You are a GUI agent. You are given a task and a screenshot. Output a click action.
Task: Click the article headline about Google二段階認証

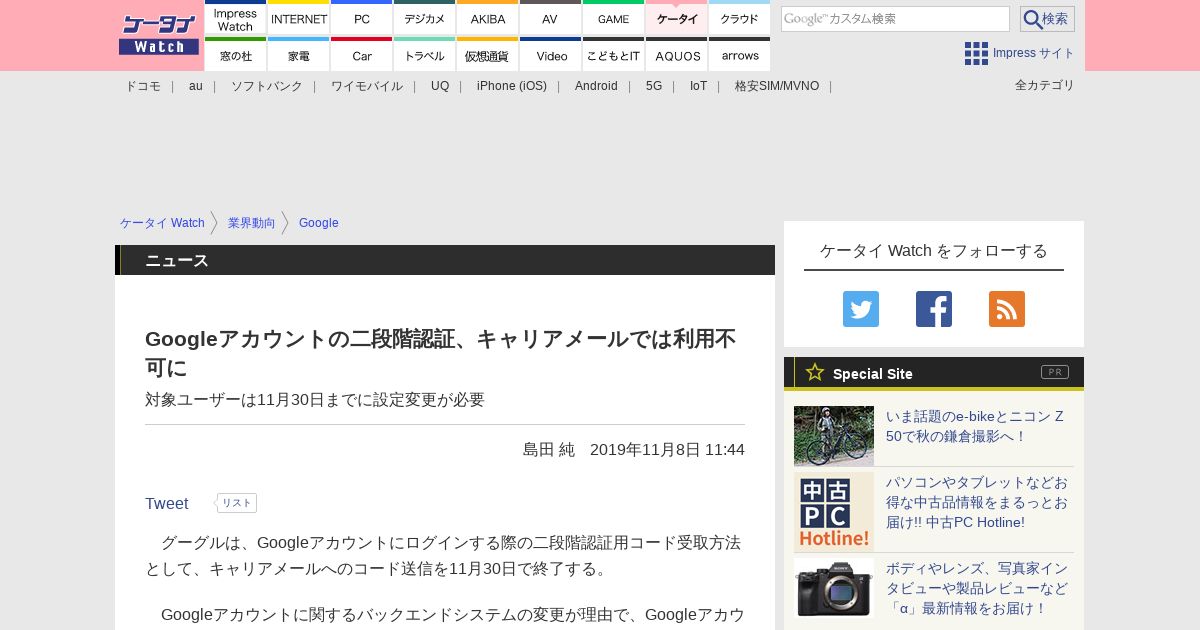point(440,353)
